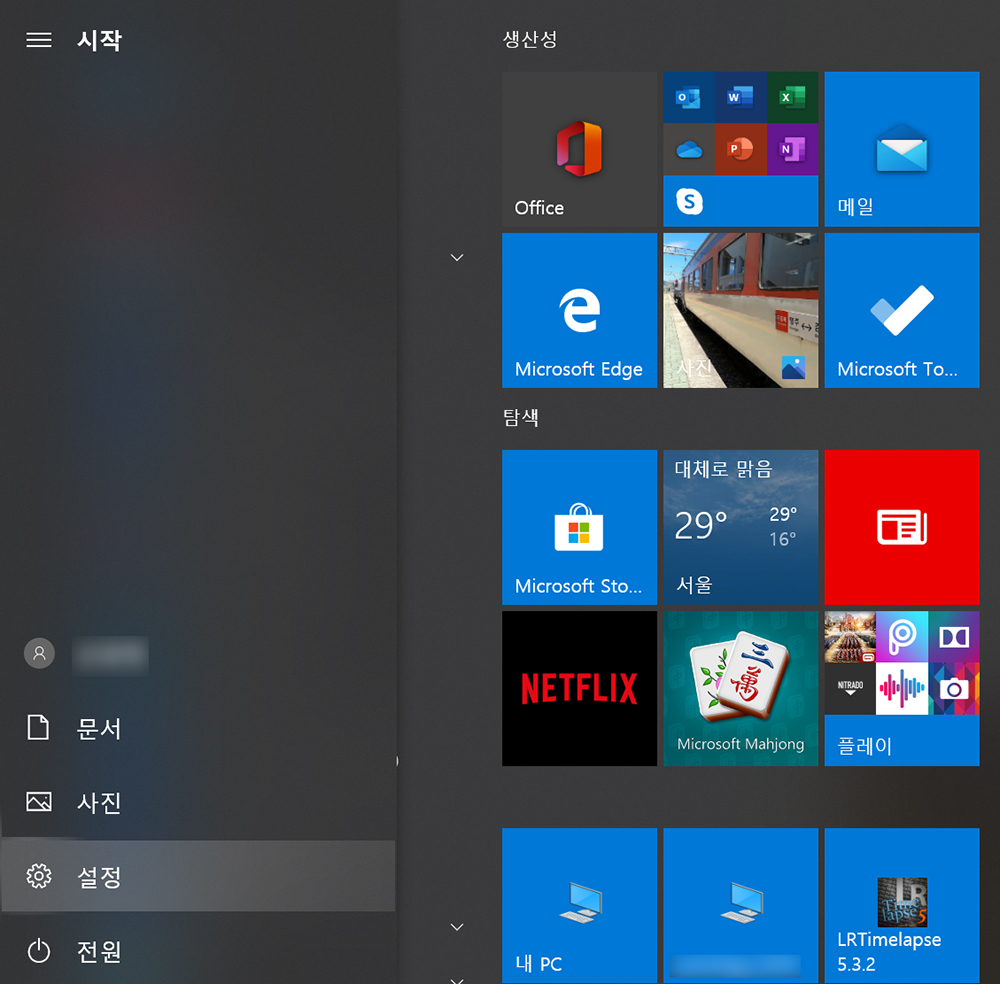
Task: Open Nitrado app in the 플레이 folder
Action: (x=850, y=689)
